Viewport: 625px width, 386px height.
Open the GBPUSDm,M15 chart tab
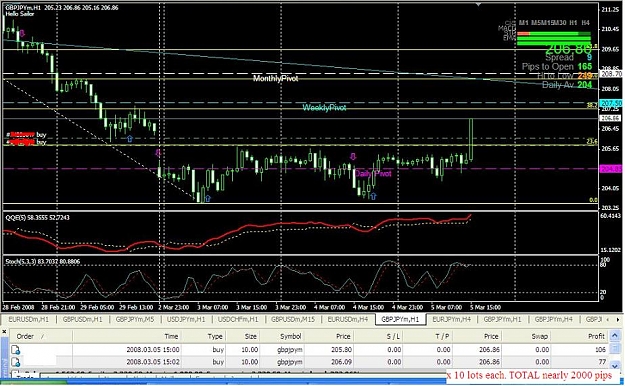[x=293, y=319]
